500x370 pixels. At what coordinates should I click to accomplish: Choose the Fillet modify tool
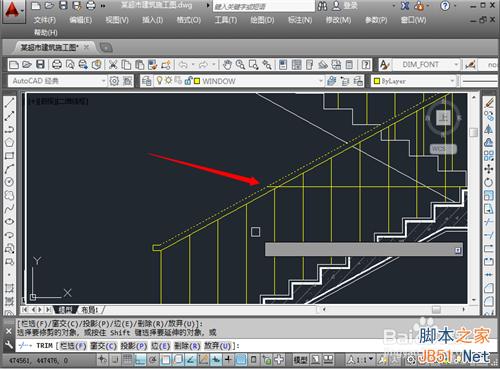pyautogui.click(x=489, y=301)
